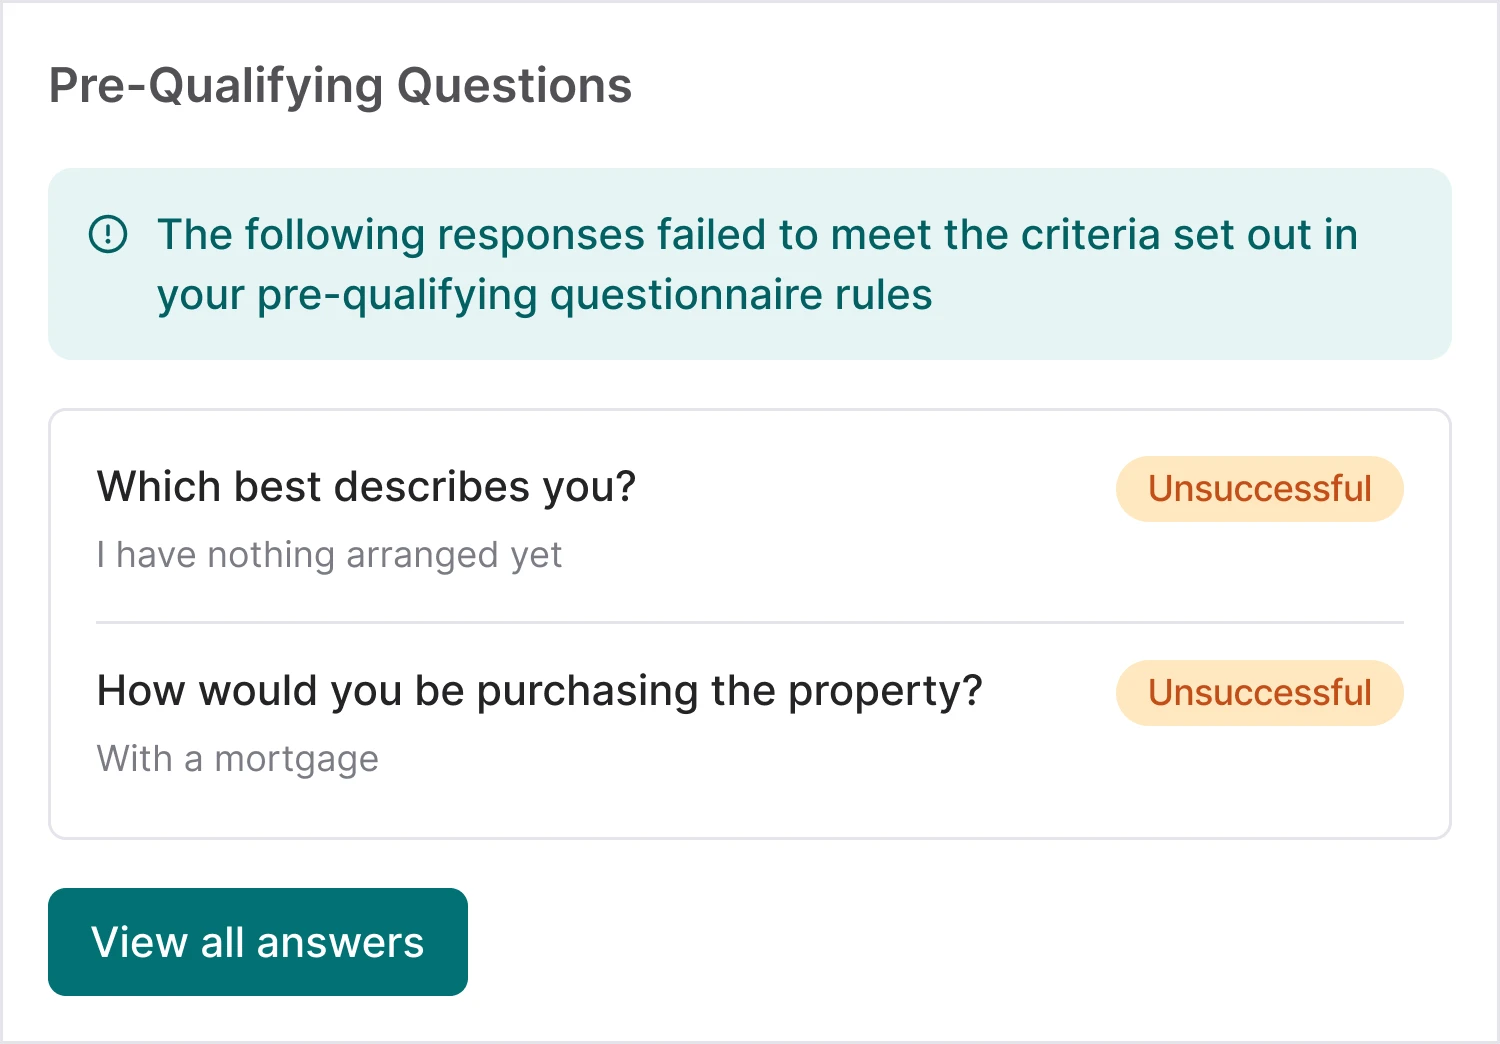1500x1044 pixels.
Task: Open the questionnaire rules banner message
Action: pos(750,263)
